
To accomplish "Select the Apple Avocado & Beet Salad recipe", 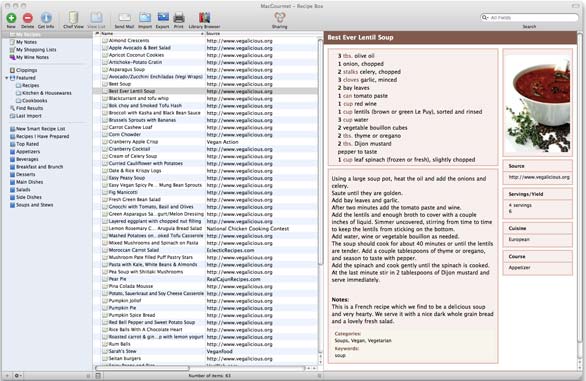I will (x=205, y=47).
